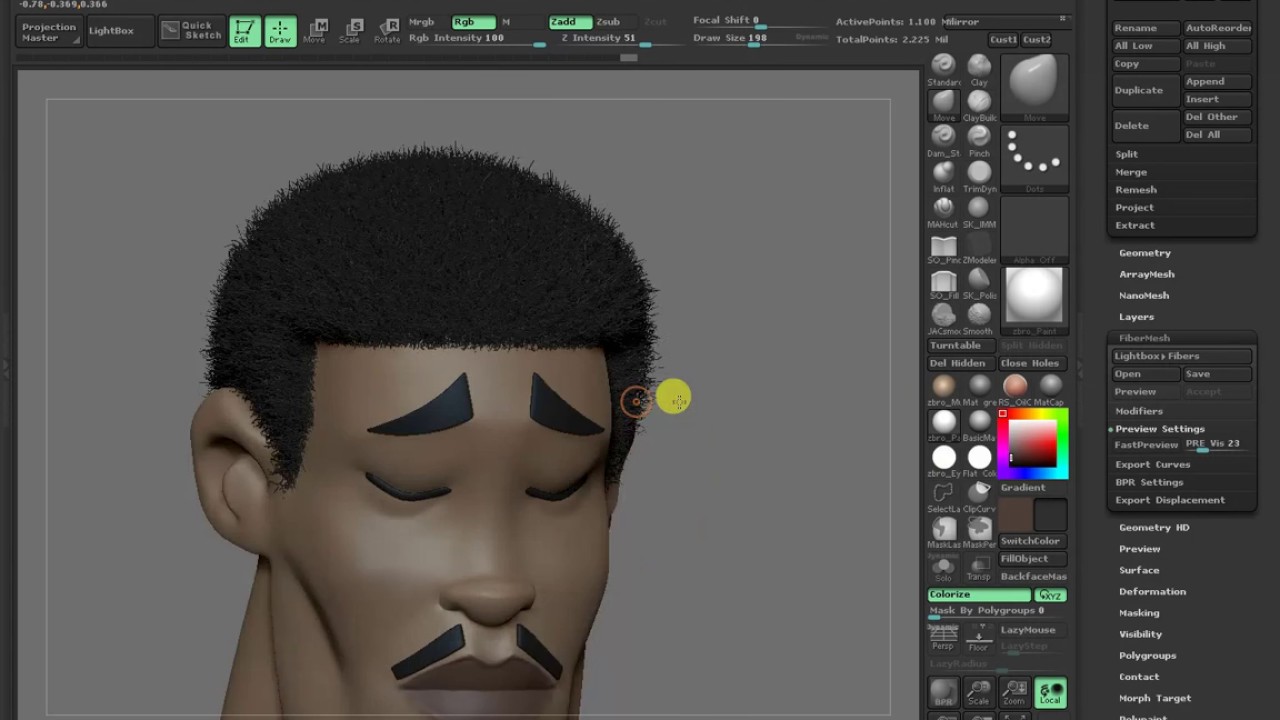Collapse the FiberMesh subpalette
The width and height of the screenshot is (1280, 720).
(x=1144, y=338)
